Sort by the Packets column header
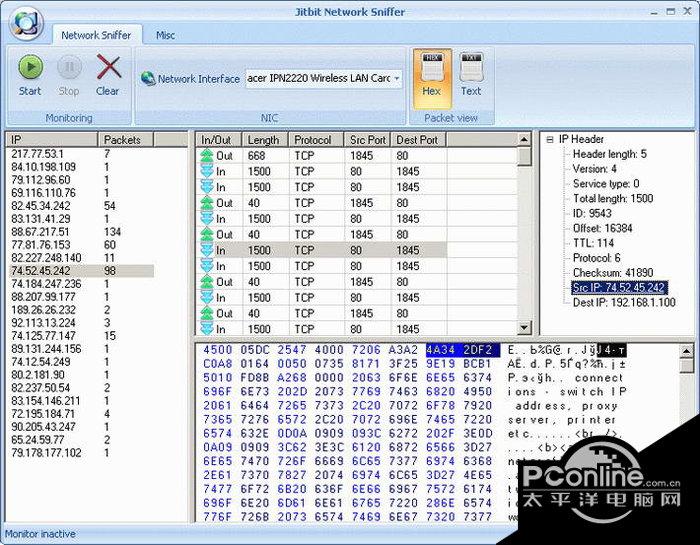Viewport: 700px width, 545px height. 125,140
